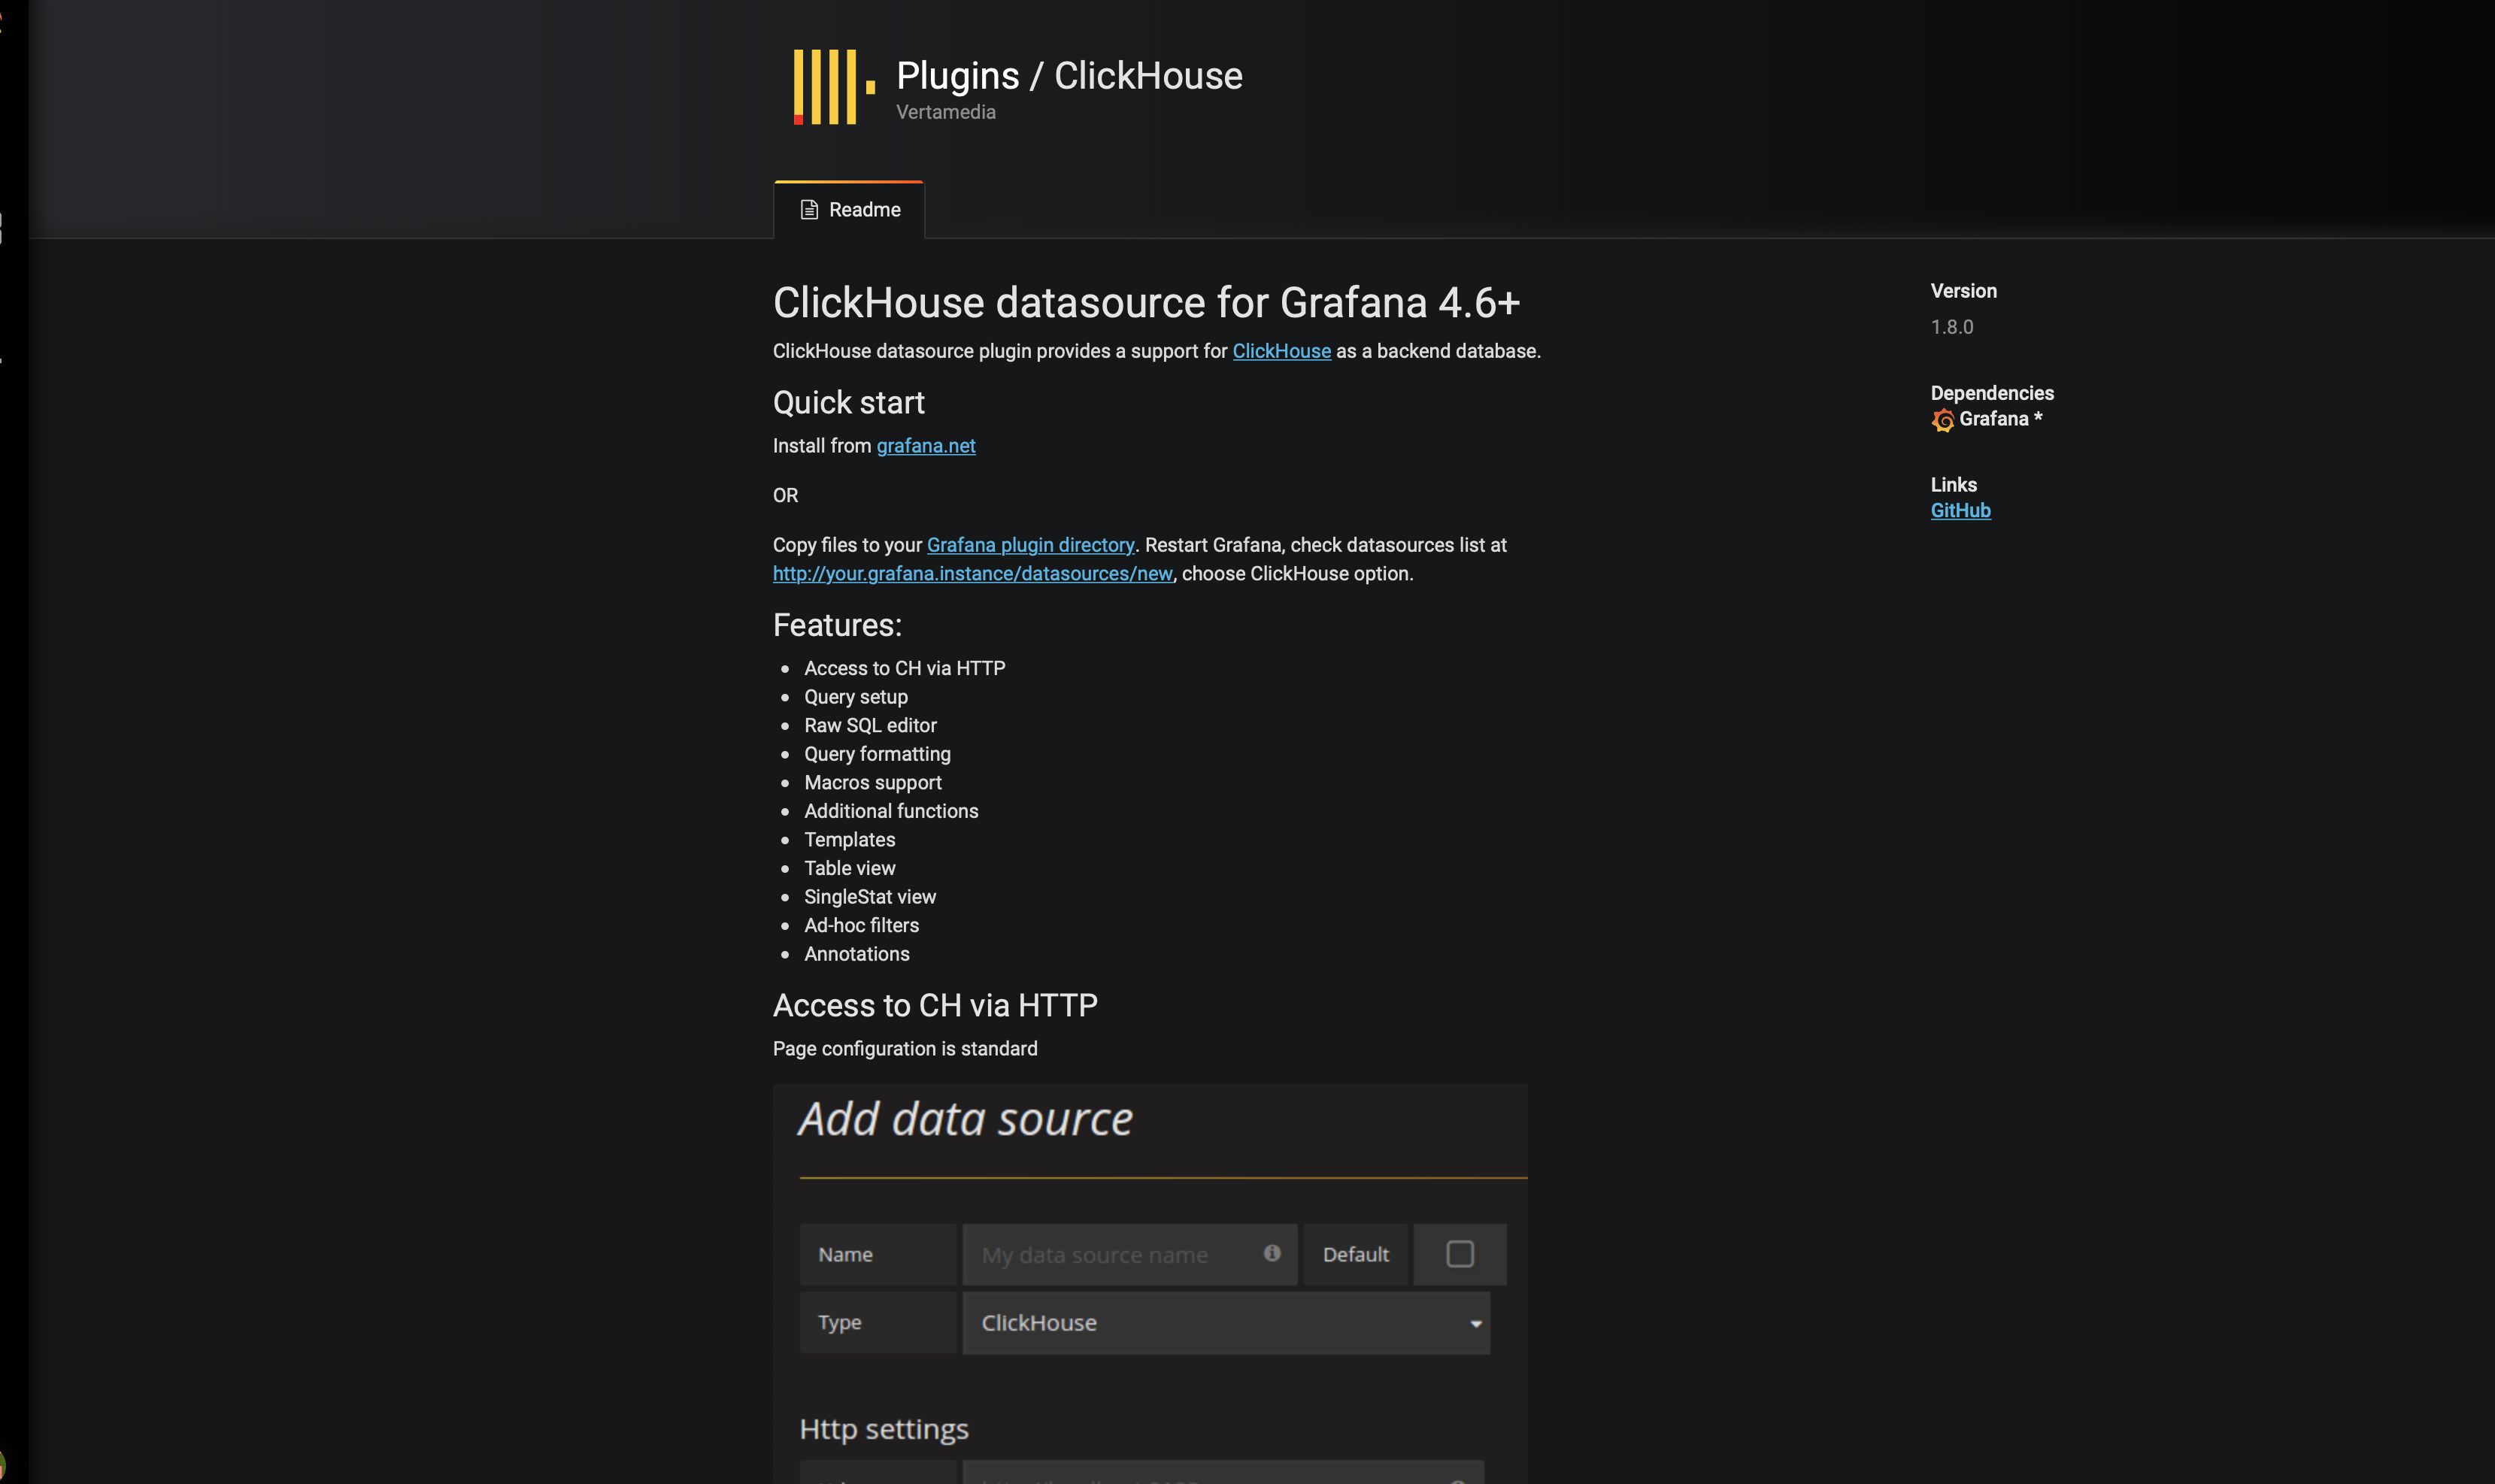Viewport: 2495px width, 1484px height.
Task: Click the info icon in Name field
Action: 1271,1253
